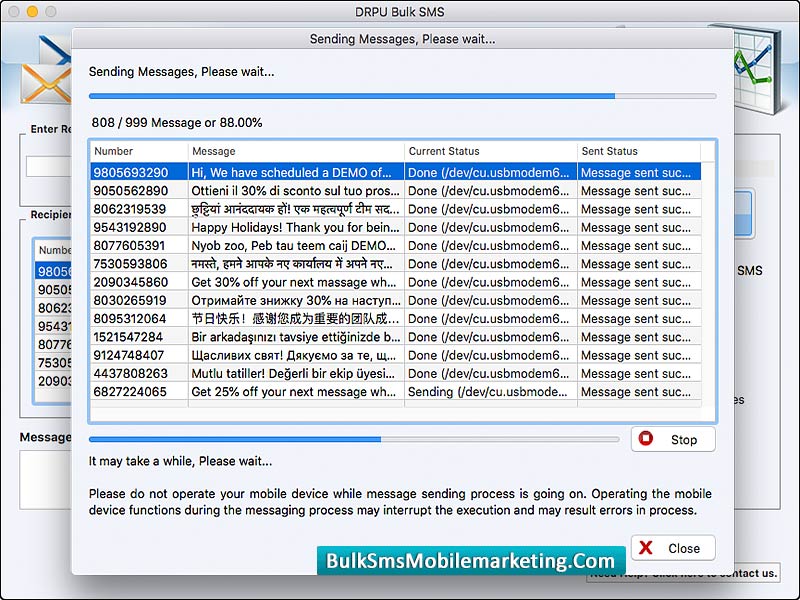This screenshot has width=800, height=600.
Task: Sort table by Number column header
Action: tap(138, 151)
